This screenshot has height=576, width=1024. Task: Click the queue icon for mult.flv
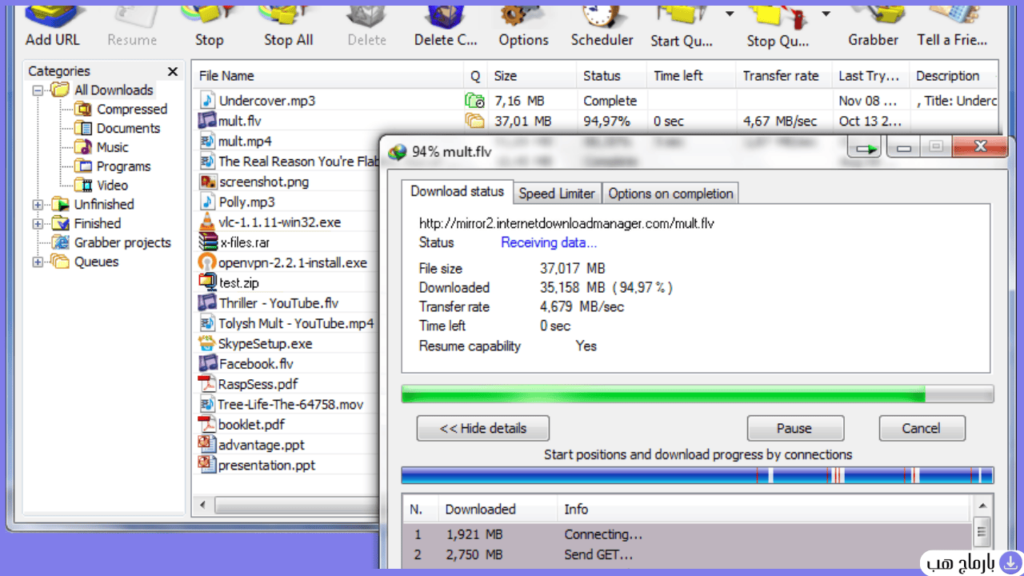(x=475, y=121)
